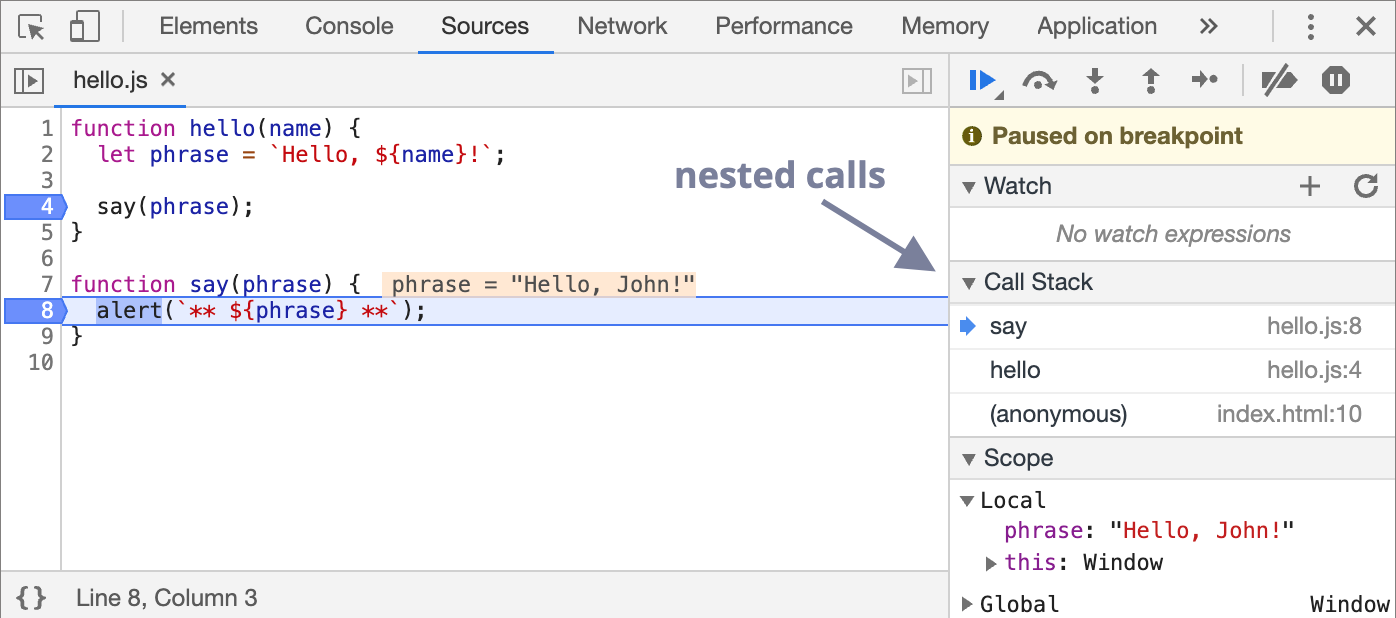Viewport: 1396px width, 618px height.
Task: Close the hello.js file tab
Action: point(168,80)
